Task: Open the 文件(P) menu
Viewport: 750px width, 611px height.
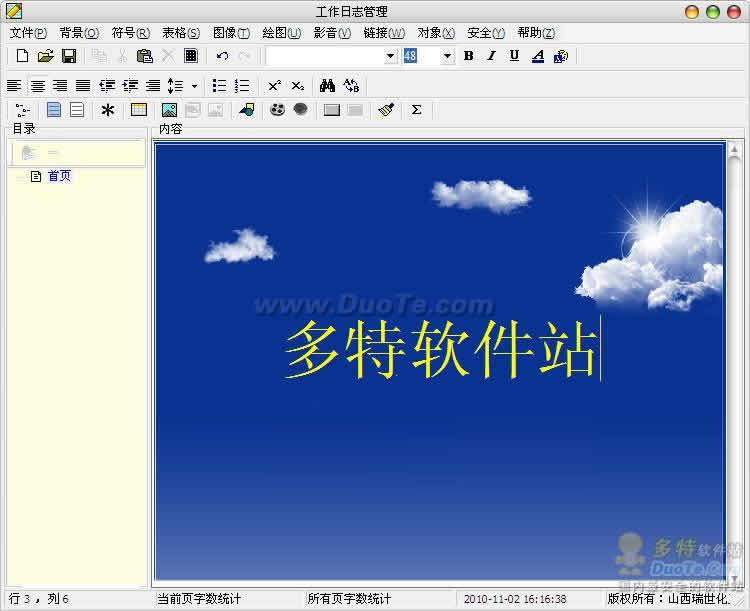Action: pos(28,33)
